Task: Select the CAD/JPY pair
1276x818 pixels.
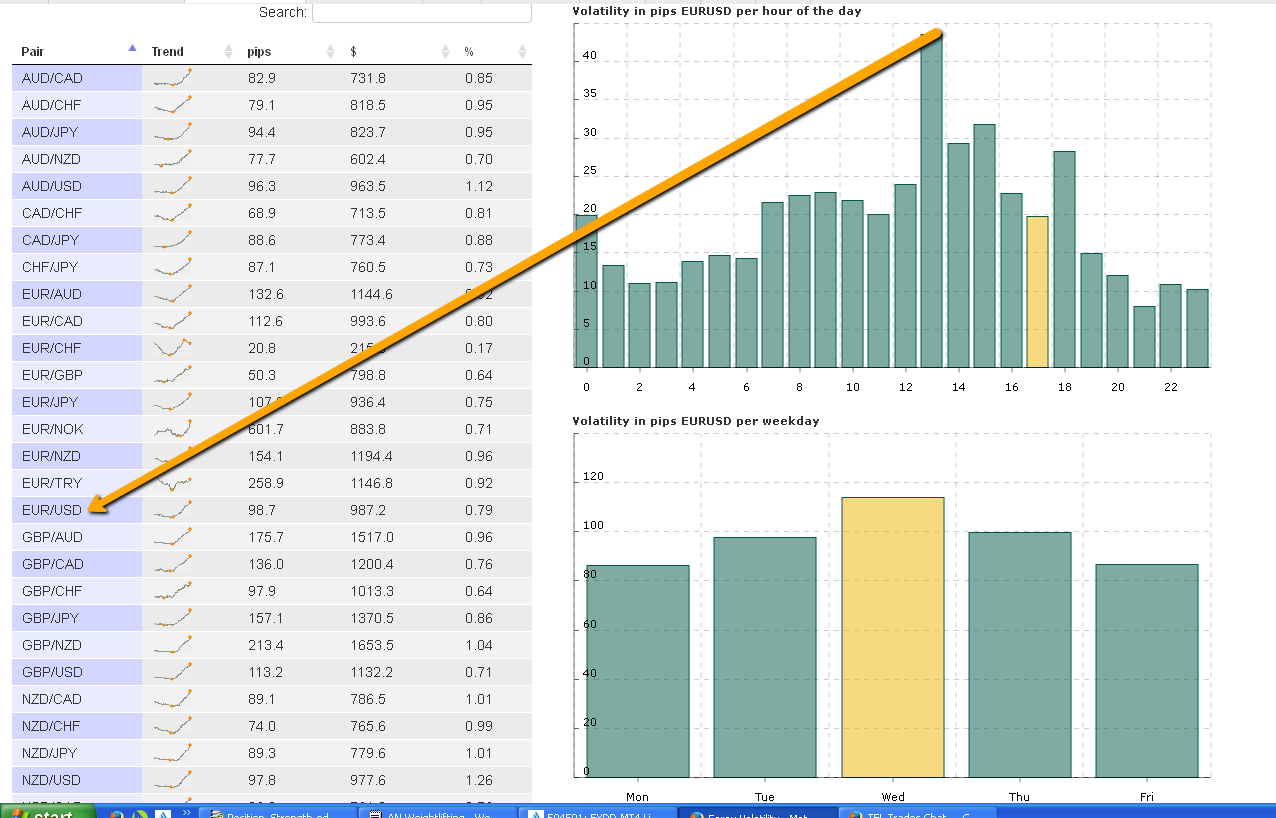Action: pyautogui.click(x=50, y=240)
